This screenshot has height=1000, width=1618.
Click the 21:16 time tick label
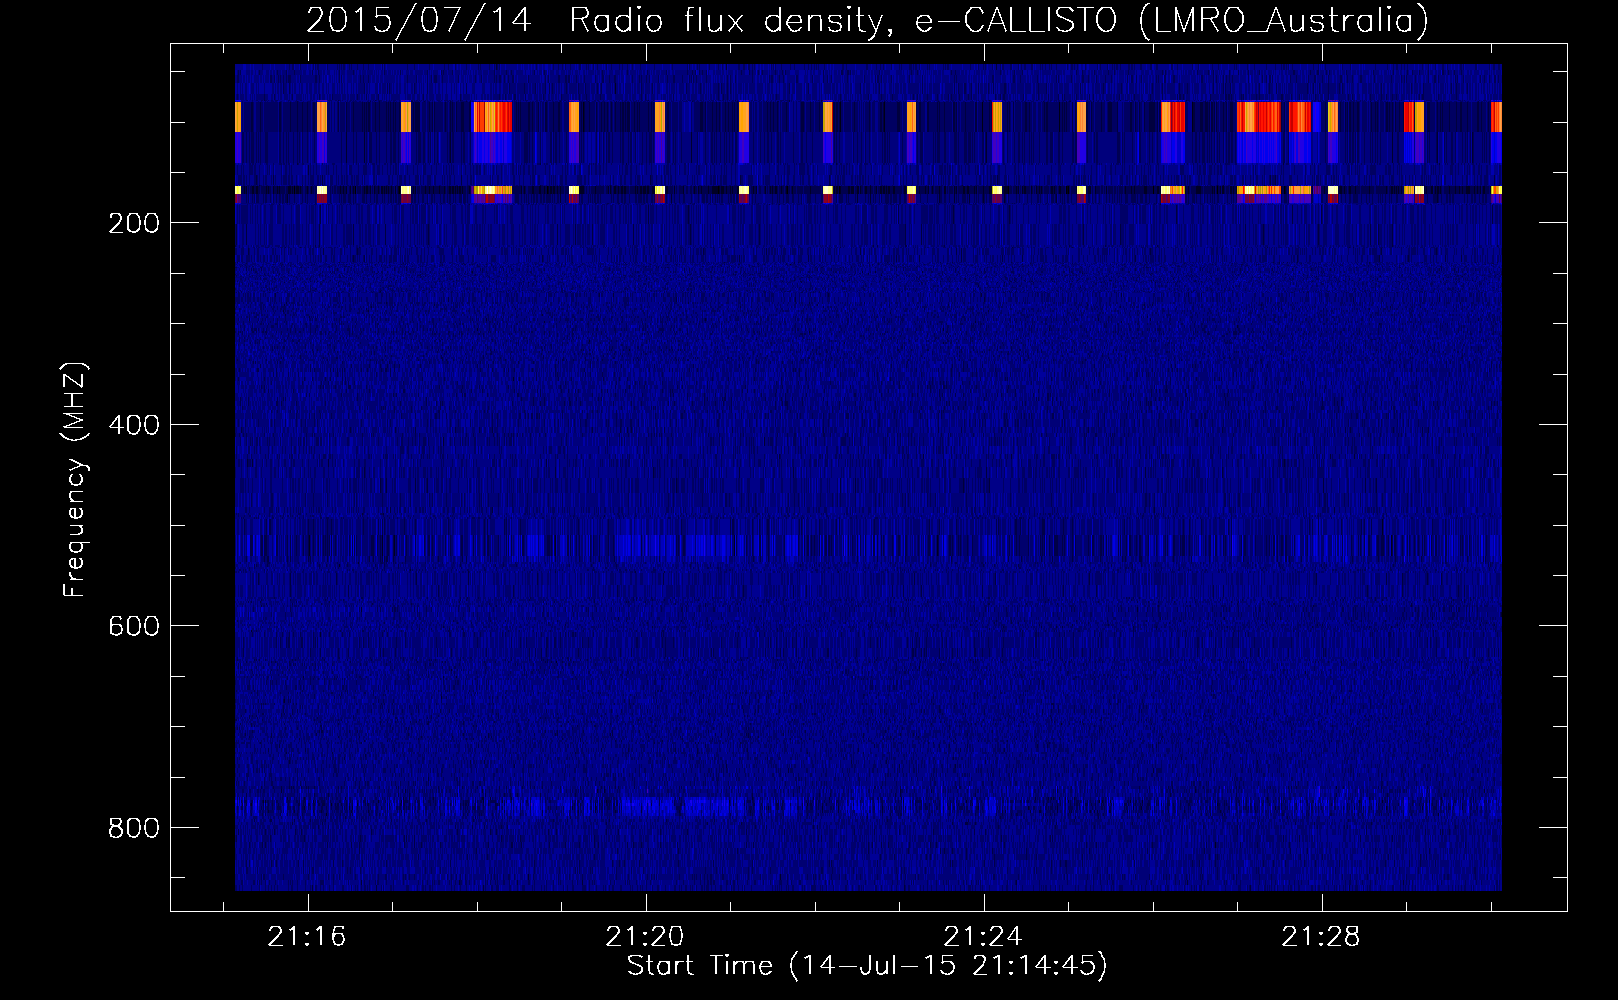[307, 937]
